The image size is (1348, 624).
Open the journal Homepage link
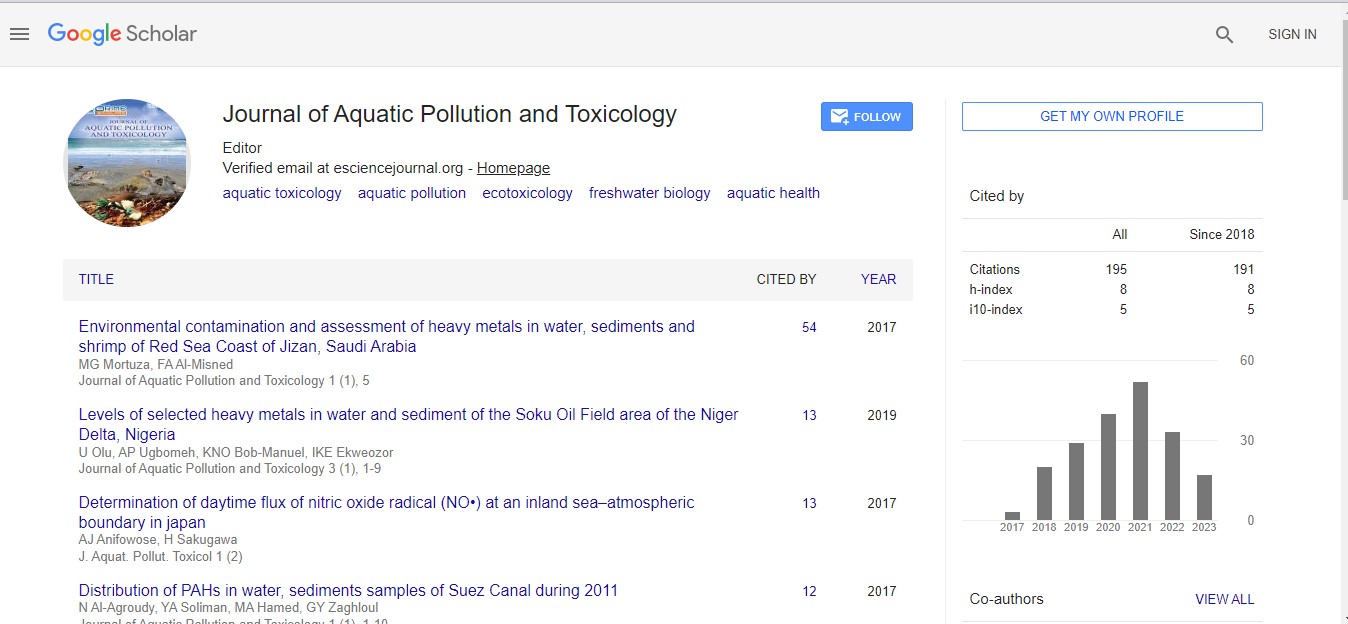[x=513, y=168]
